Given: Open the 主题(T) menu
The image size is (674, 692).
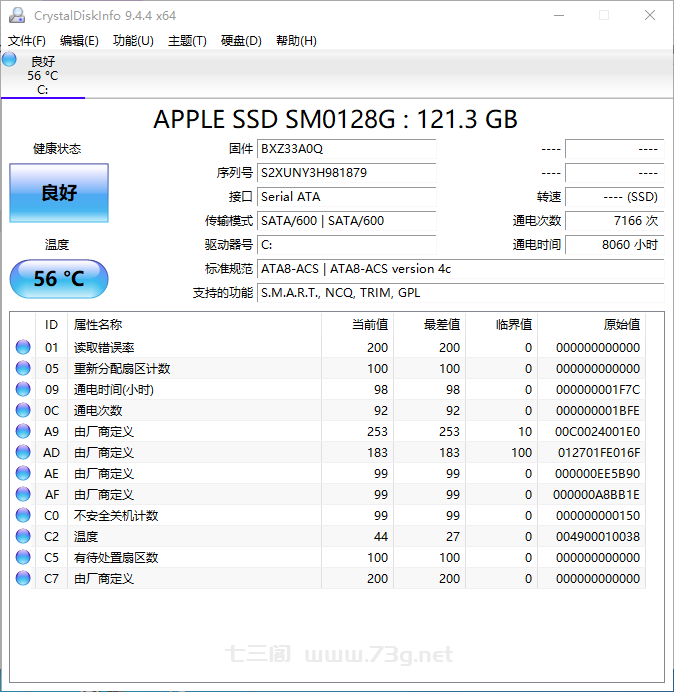Looking at the screenshot, I should coord(187,41).
